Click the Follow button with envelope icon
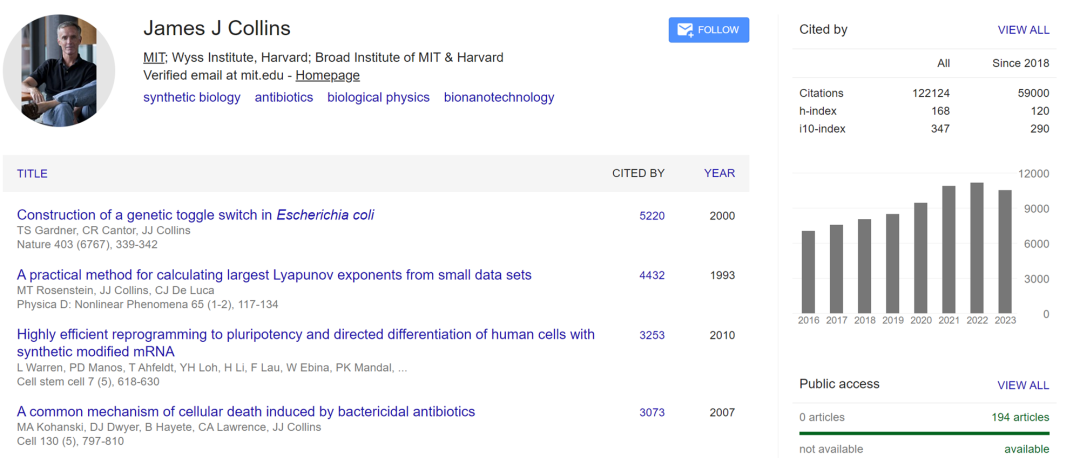Viewport: 1080px width, 458px height. [708, 30]
